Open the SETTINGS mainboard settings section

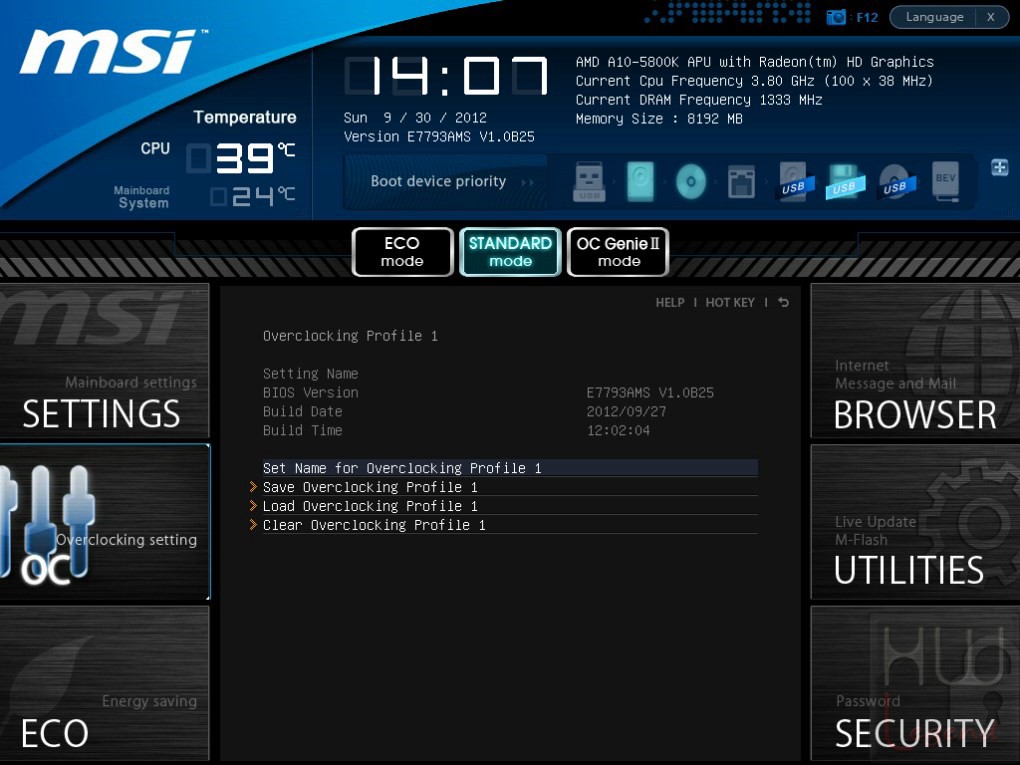click(104, 361)
